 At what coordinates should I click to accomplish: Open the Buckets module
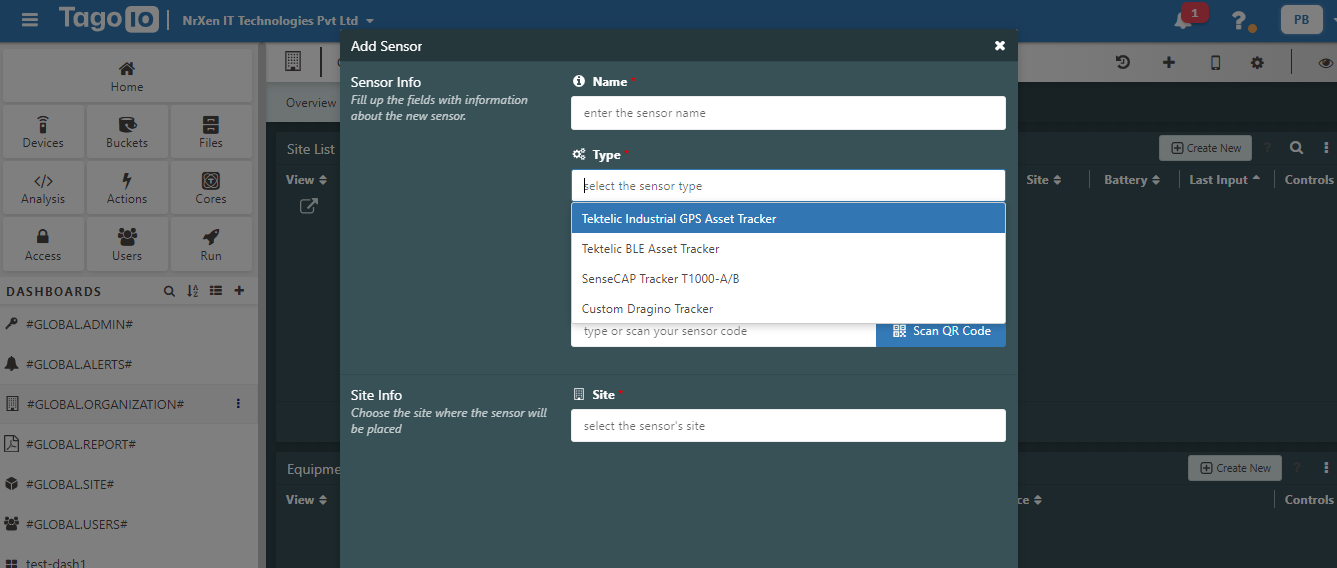pyautogui.click(x=127, y=132)
